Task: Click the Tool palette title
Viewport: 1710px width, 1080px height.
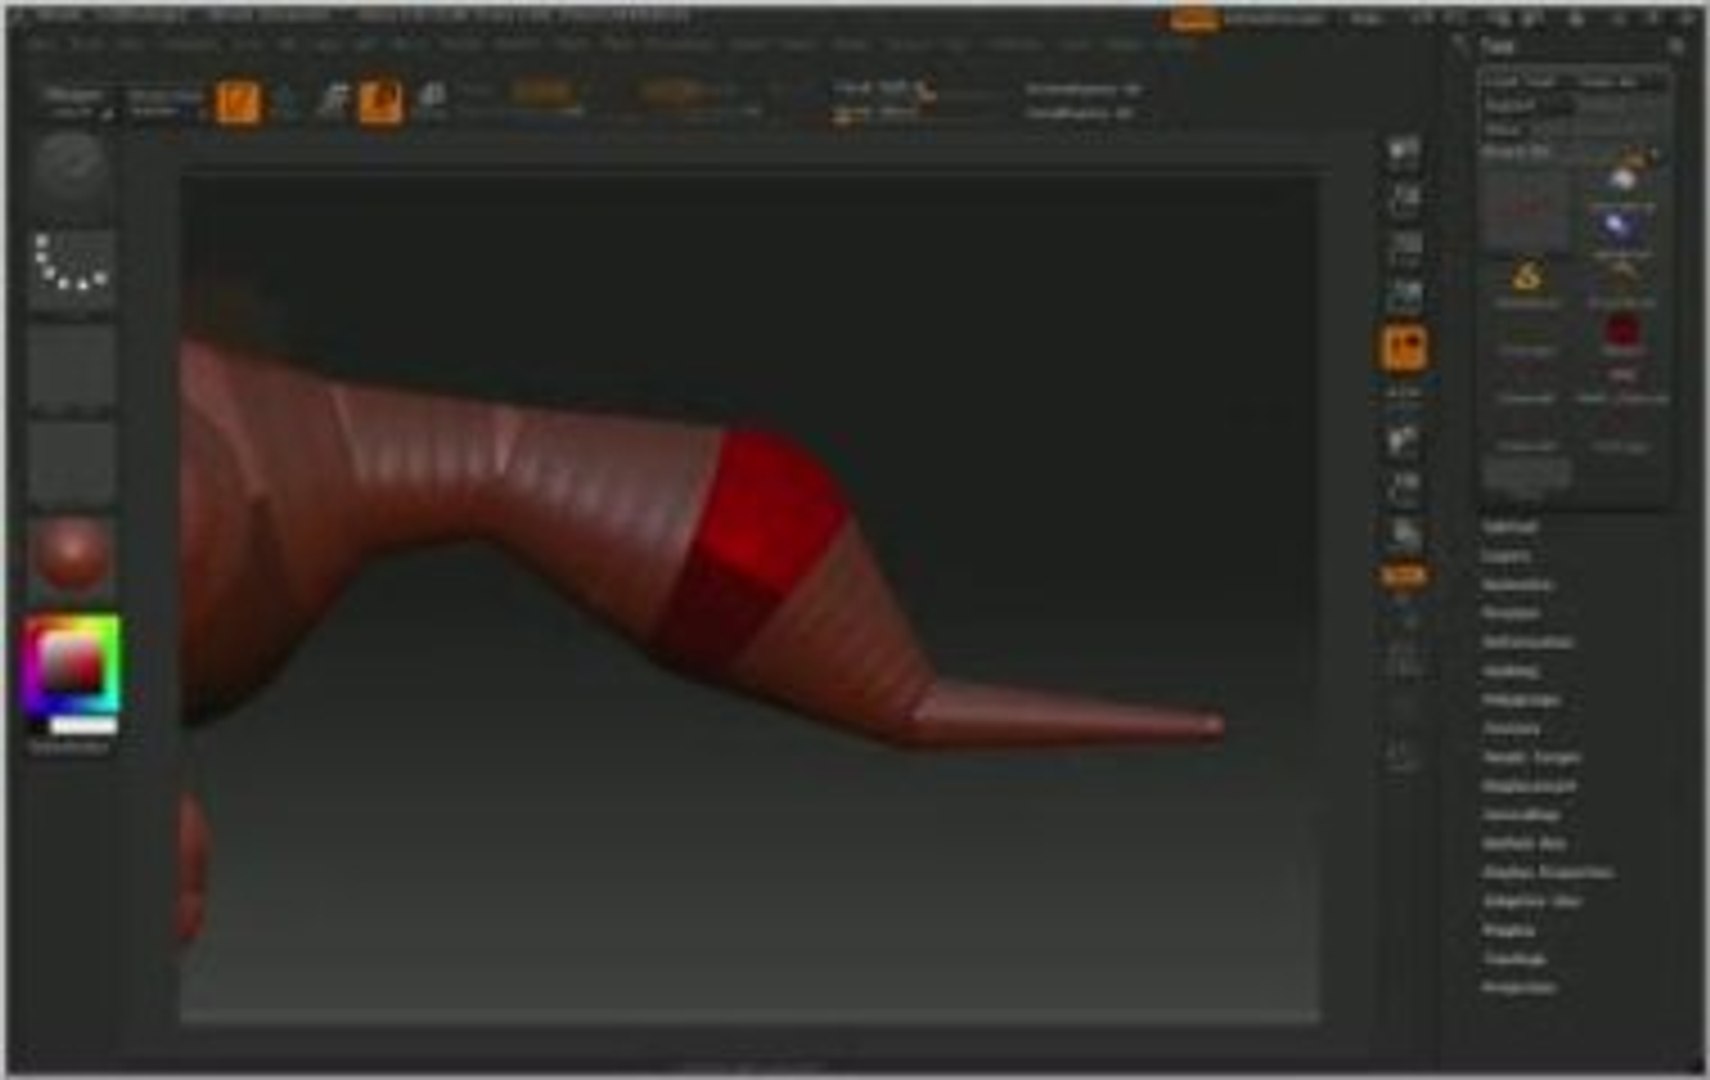Action: click(x=1497, y=46)
